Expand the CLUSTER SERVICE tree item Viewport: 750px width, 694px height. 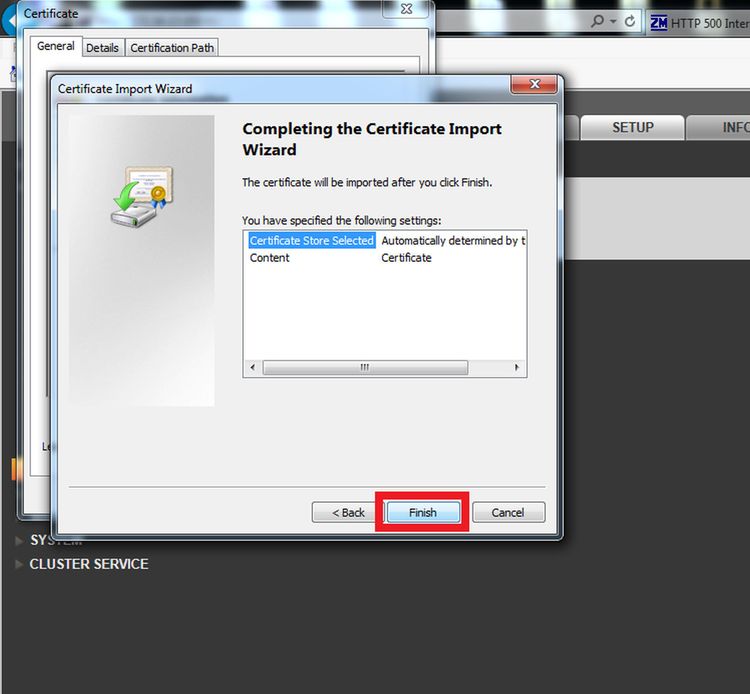pyautogui.click(x=19, y=564)
